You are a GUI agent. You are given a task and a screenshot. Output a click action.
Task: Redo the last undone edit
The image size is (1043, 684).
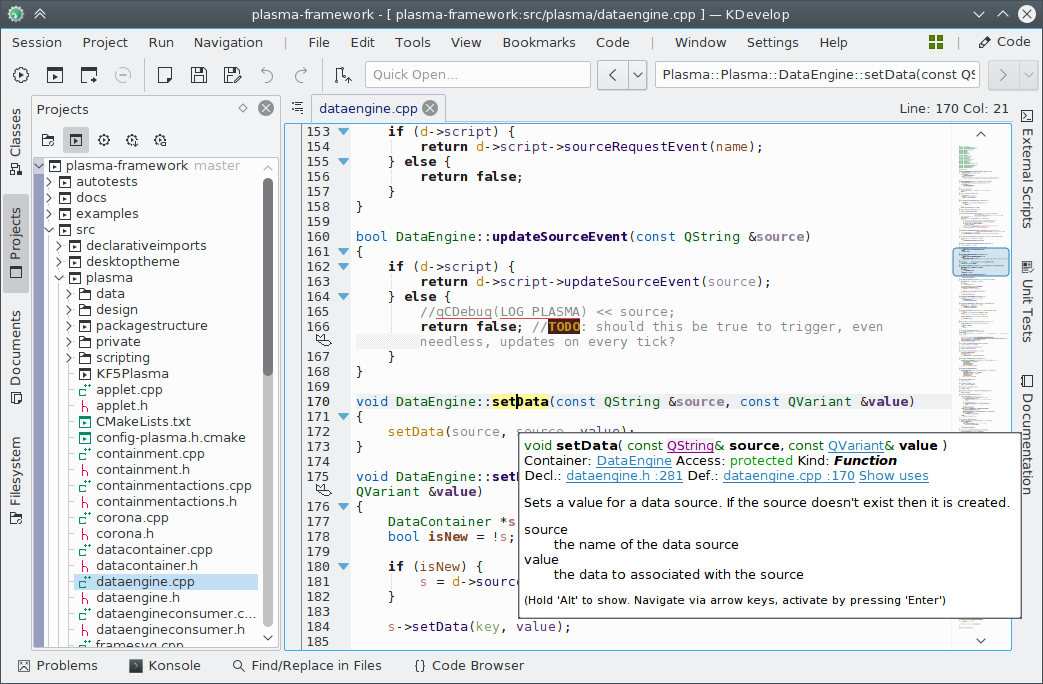click(301, 75)
